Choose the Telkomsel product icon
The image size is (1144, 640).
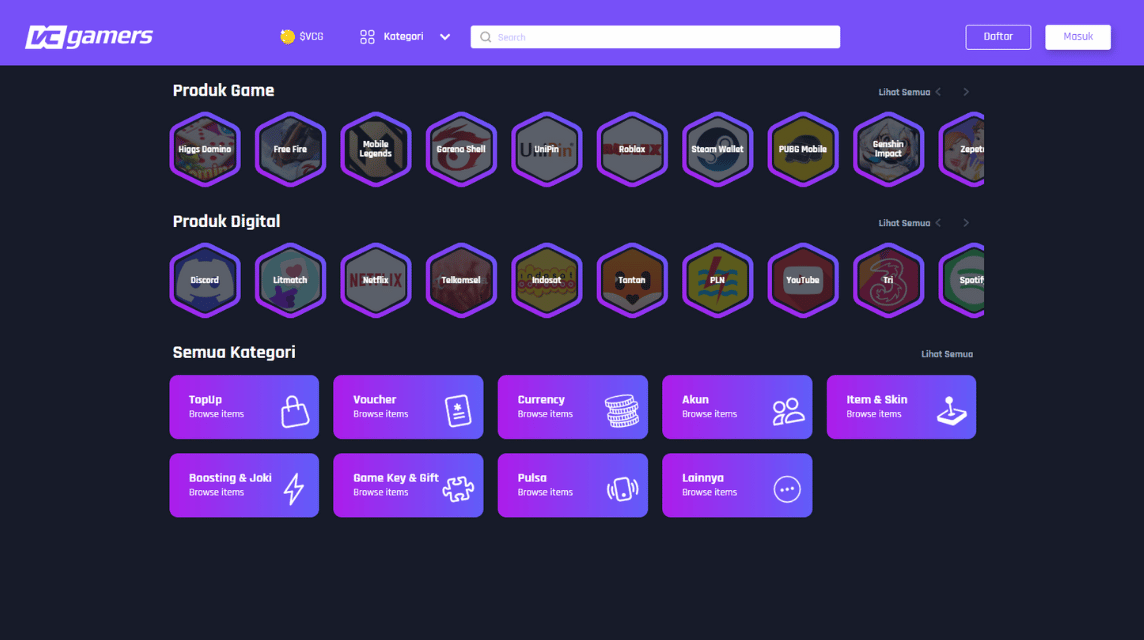461,280
